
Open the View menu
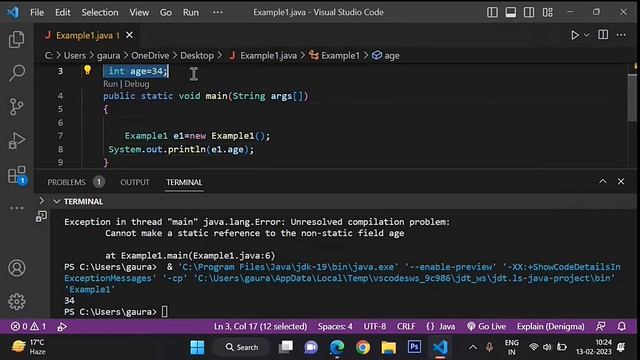pos(139,12)
